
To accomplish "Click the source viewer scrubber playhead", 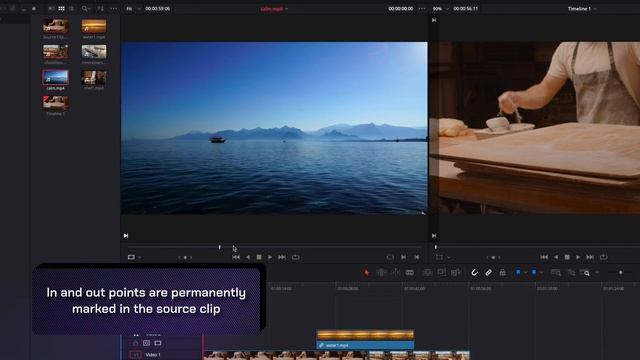I will coord(220,247).
